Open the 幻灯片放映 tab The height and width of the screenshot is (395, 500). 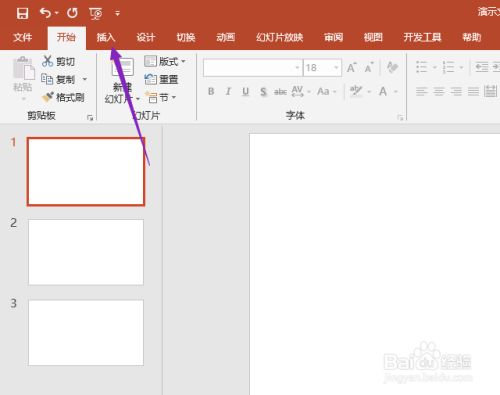[279, 37]
